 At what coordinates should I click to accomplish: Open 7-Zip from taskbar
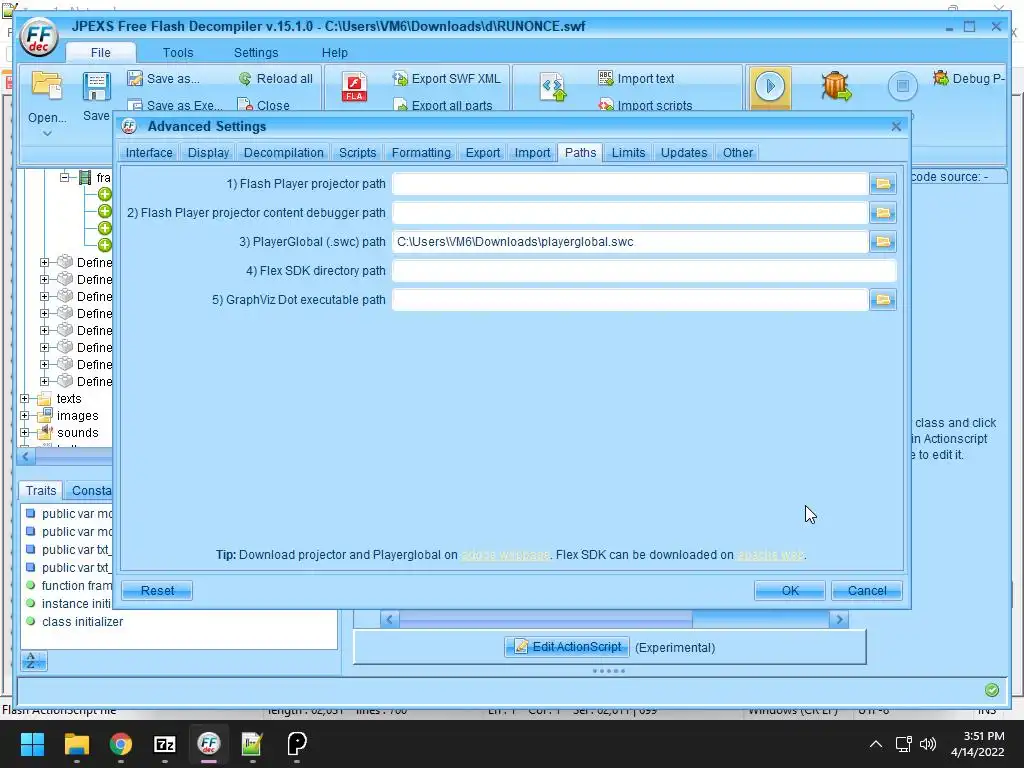(165, 744)
